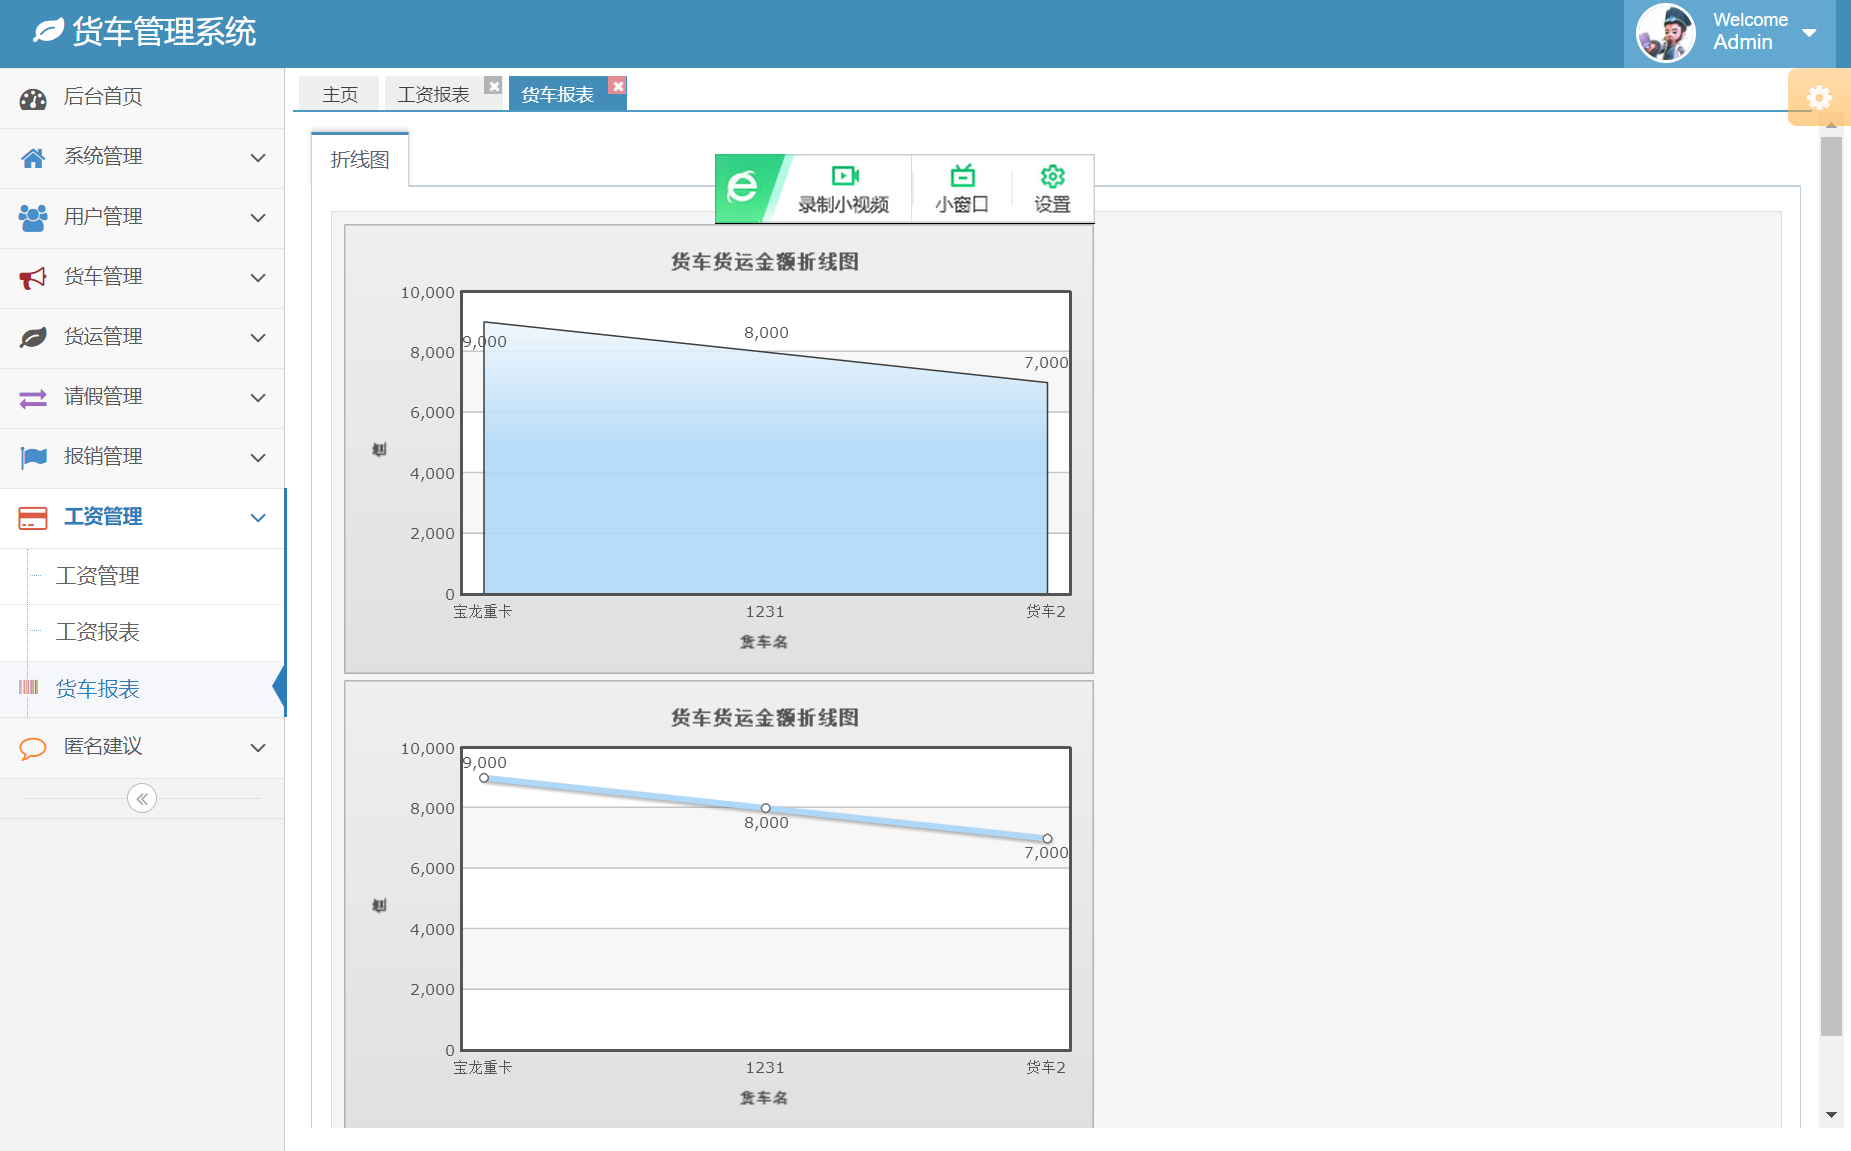
Task: Click the megaphone icon for 货车管理
Action: (33, 278)
